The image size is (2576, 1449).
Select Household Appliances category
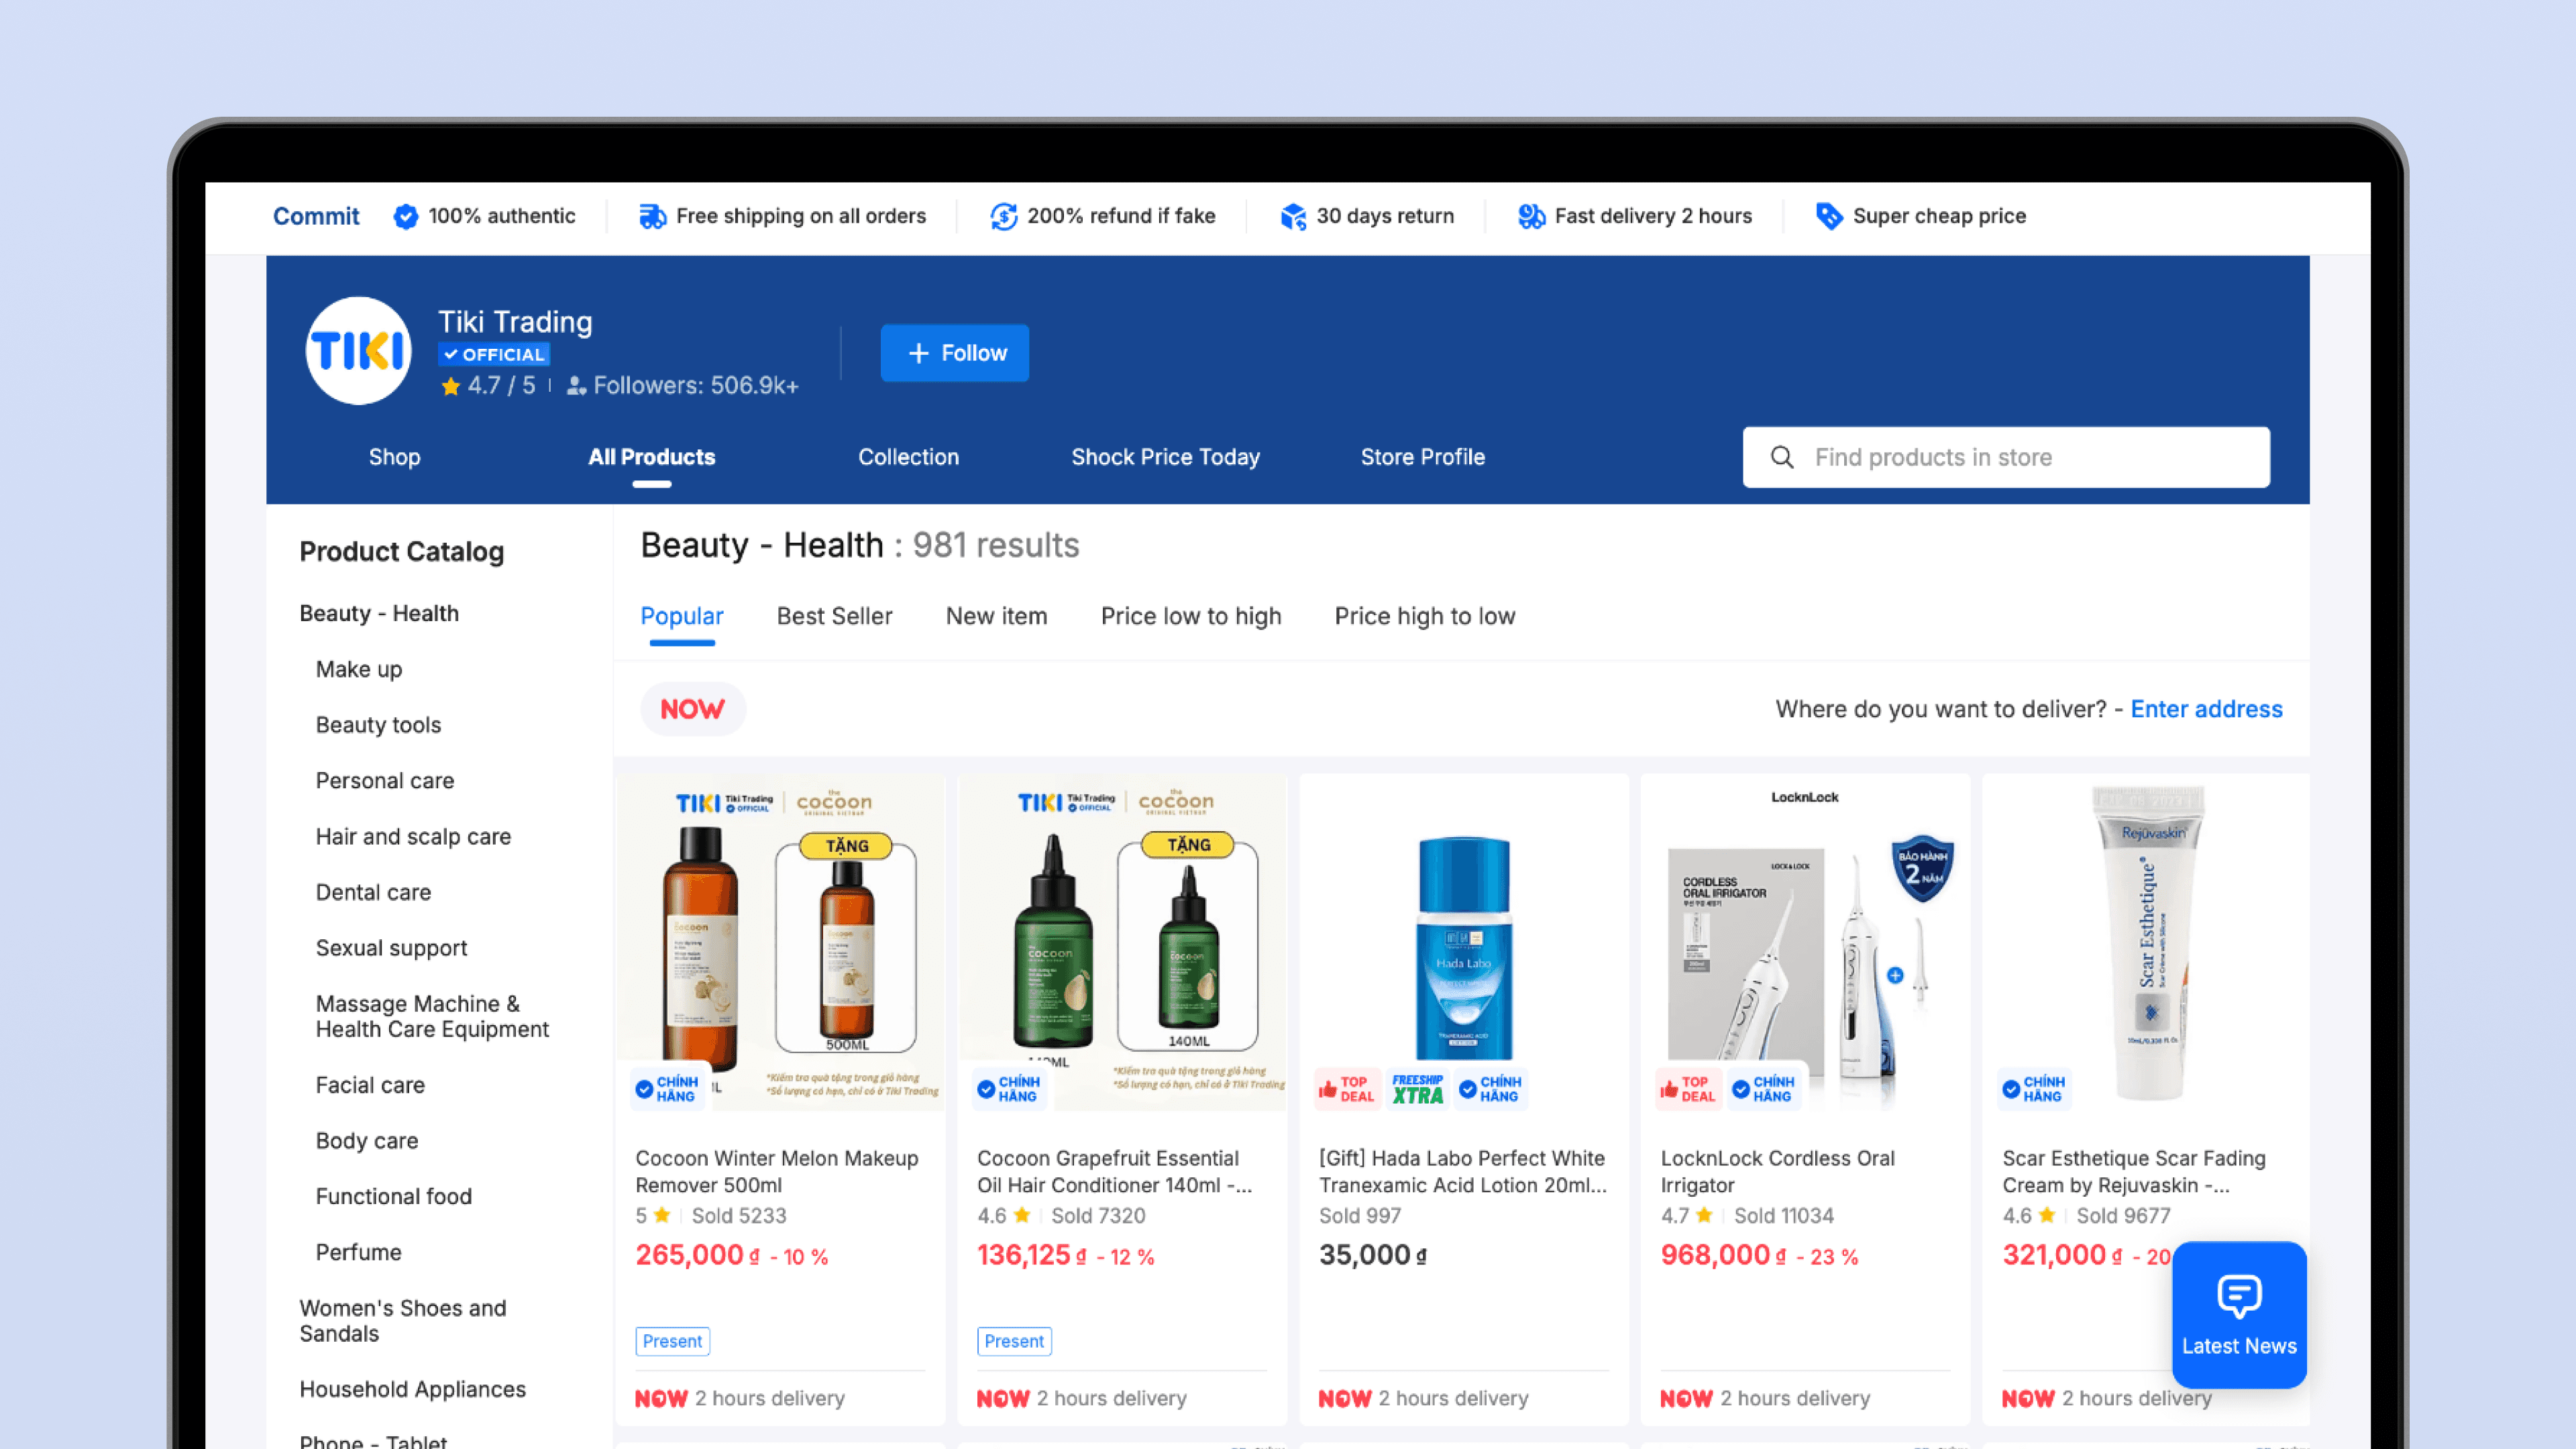(x=412, y=1389)
